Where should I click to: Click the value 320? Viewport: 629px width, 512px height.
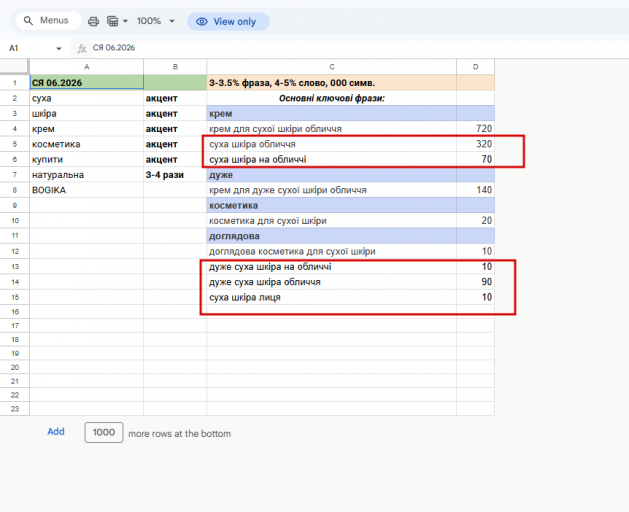tap(475, 144)
